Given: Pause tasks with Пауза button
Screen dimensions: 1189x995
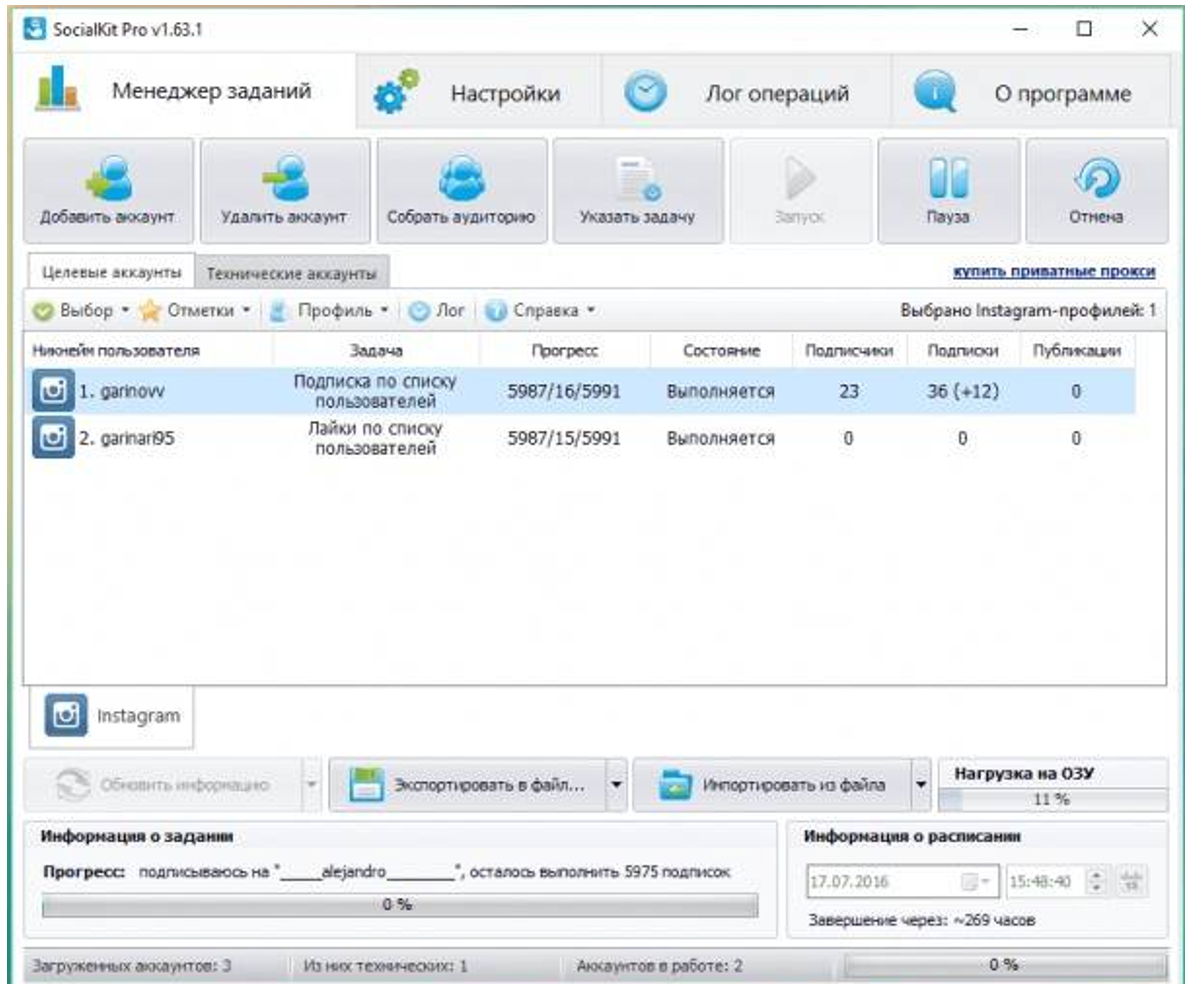Looking at the screenshot, I should click(x=949, y=190).
